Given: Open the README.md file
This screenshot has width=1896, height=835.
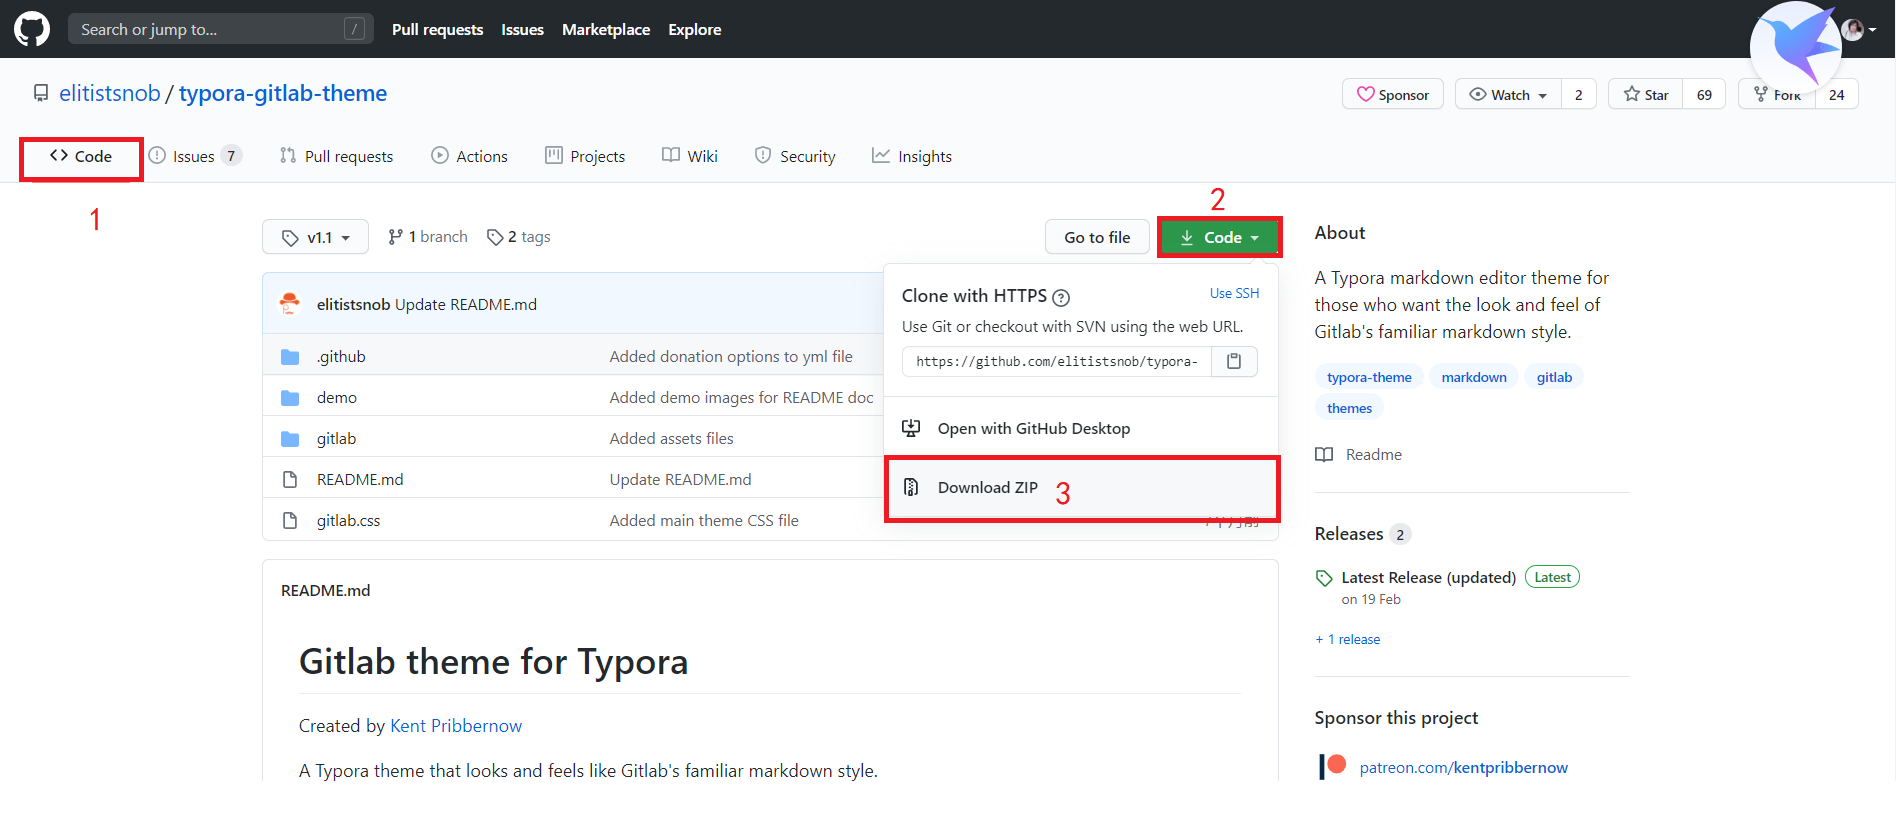Looking at the screenshot, I should [360, 479].
